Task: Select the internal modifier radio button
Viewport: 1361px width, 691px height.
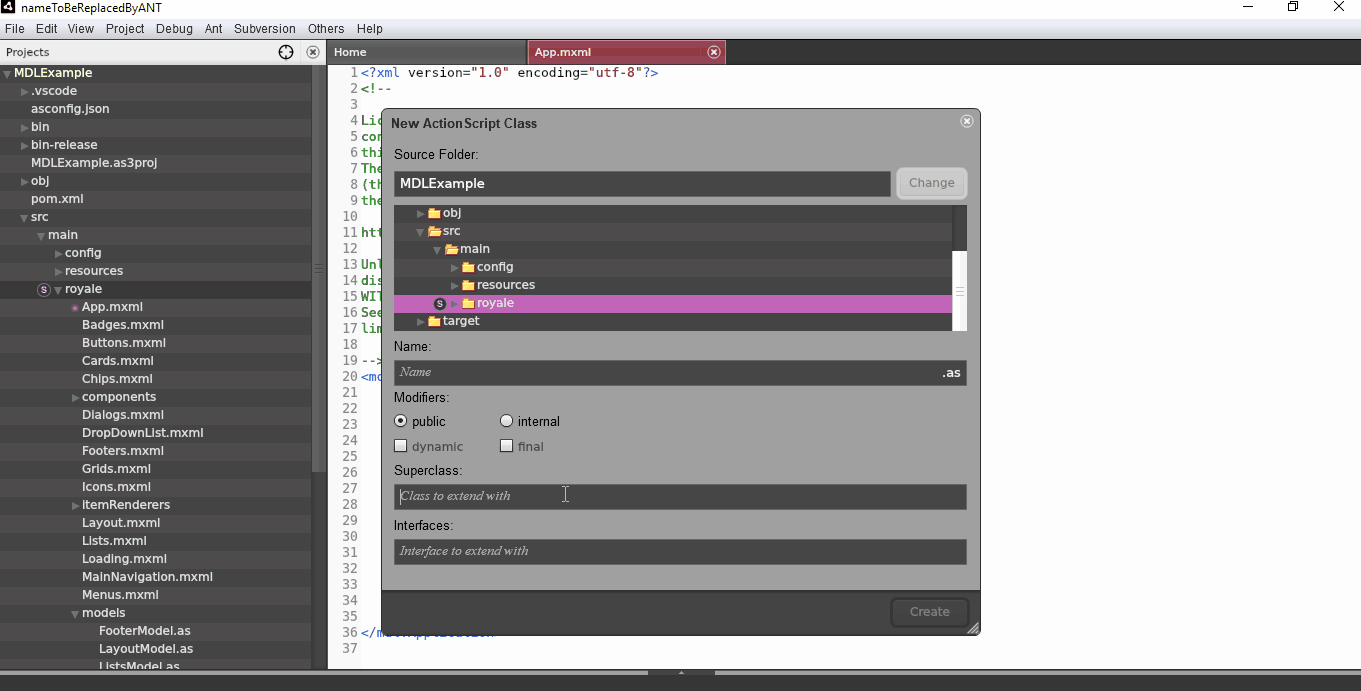Action: point(506,421)
